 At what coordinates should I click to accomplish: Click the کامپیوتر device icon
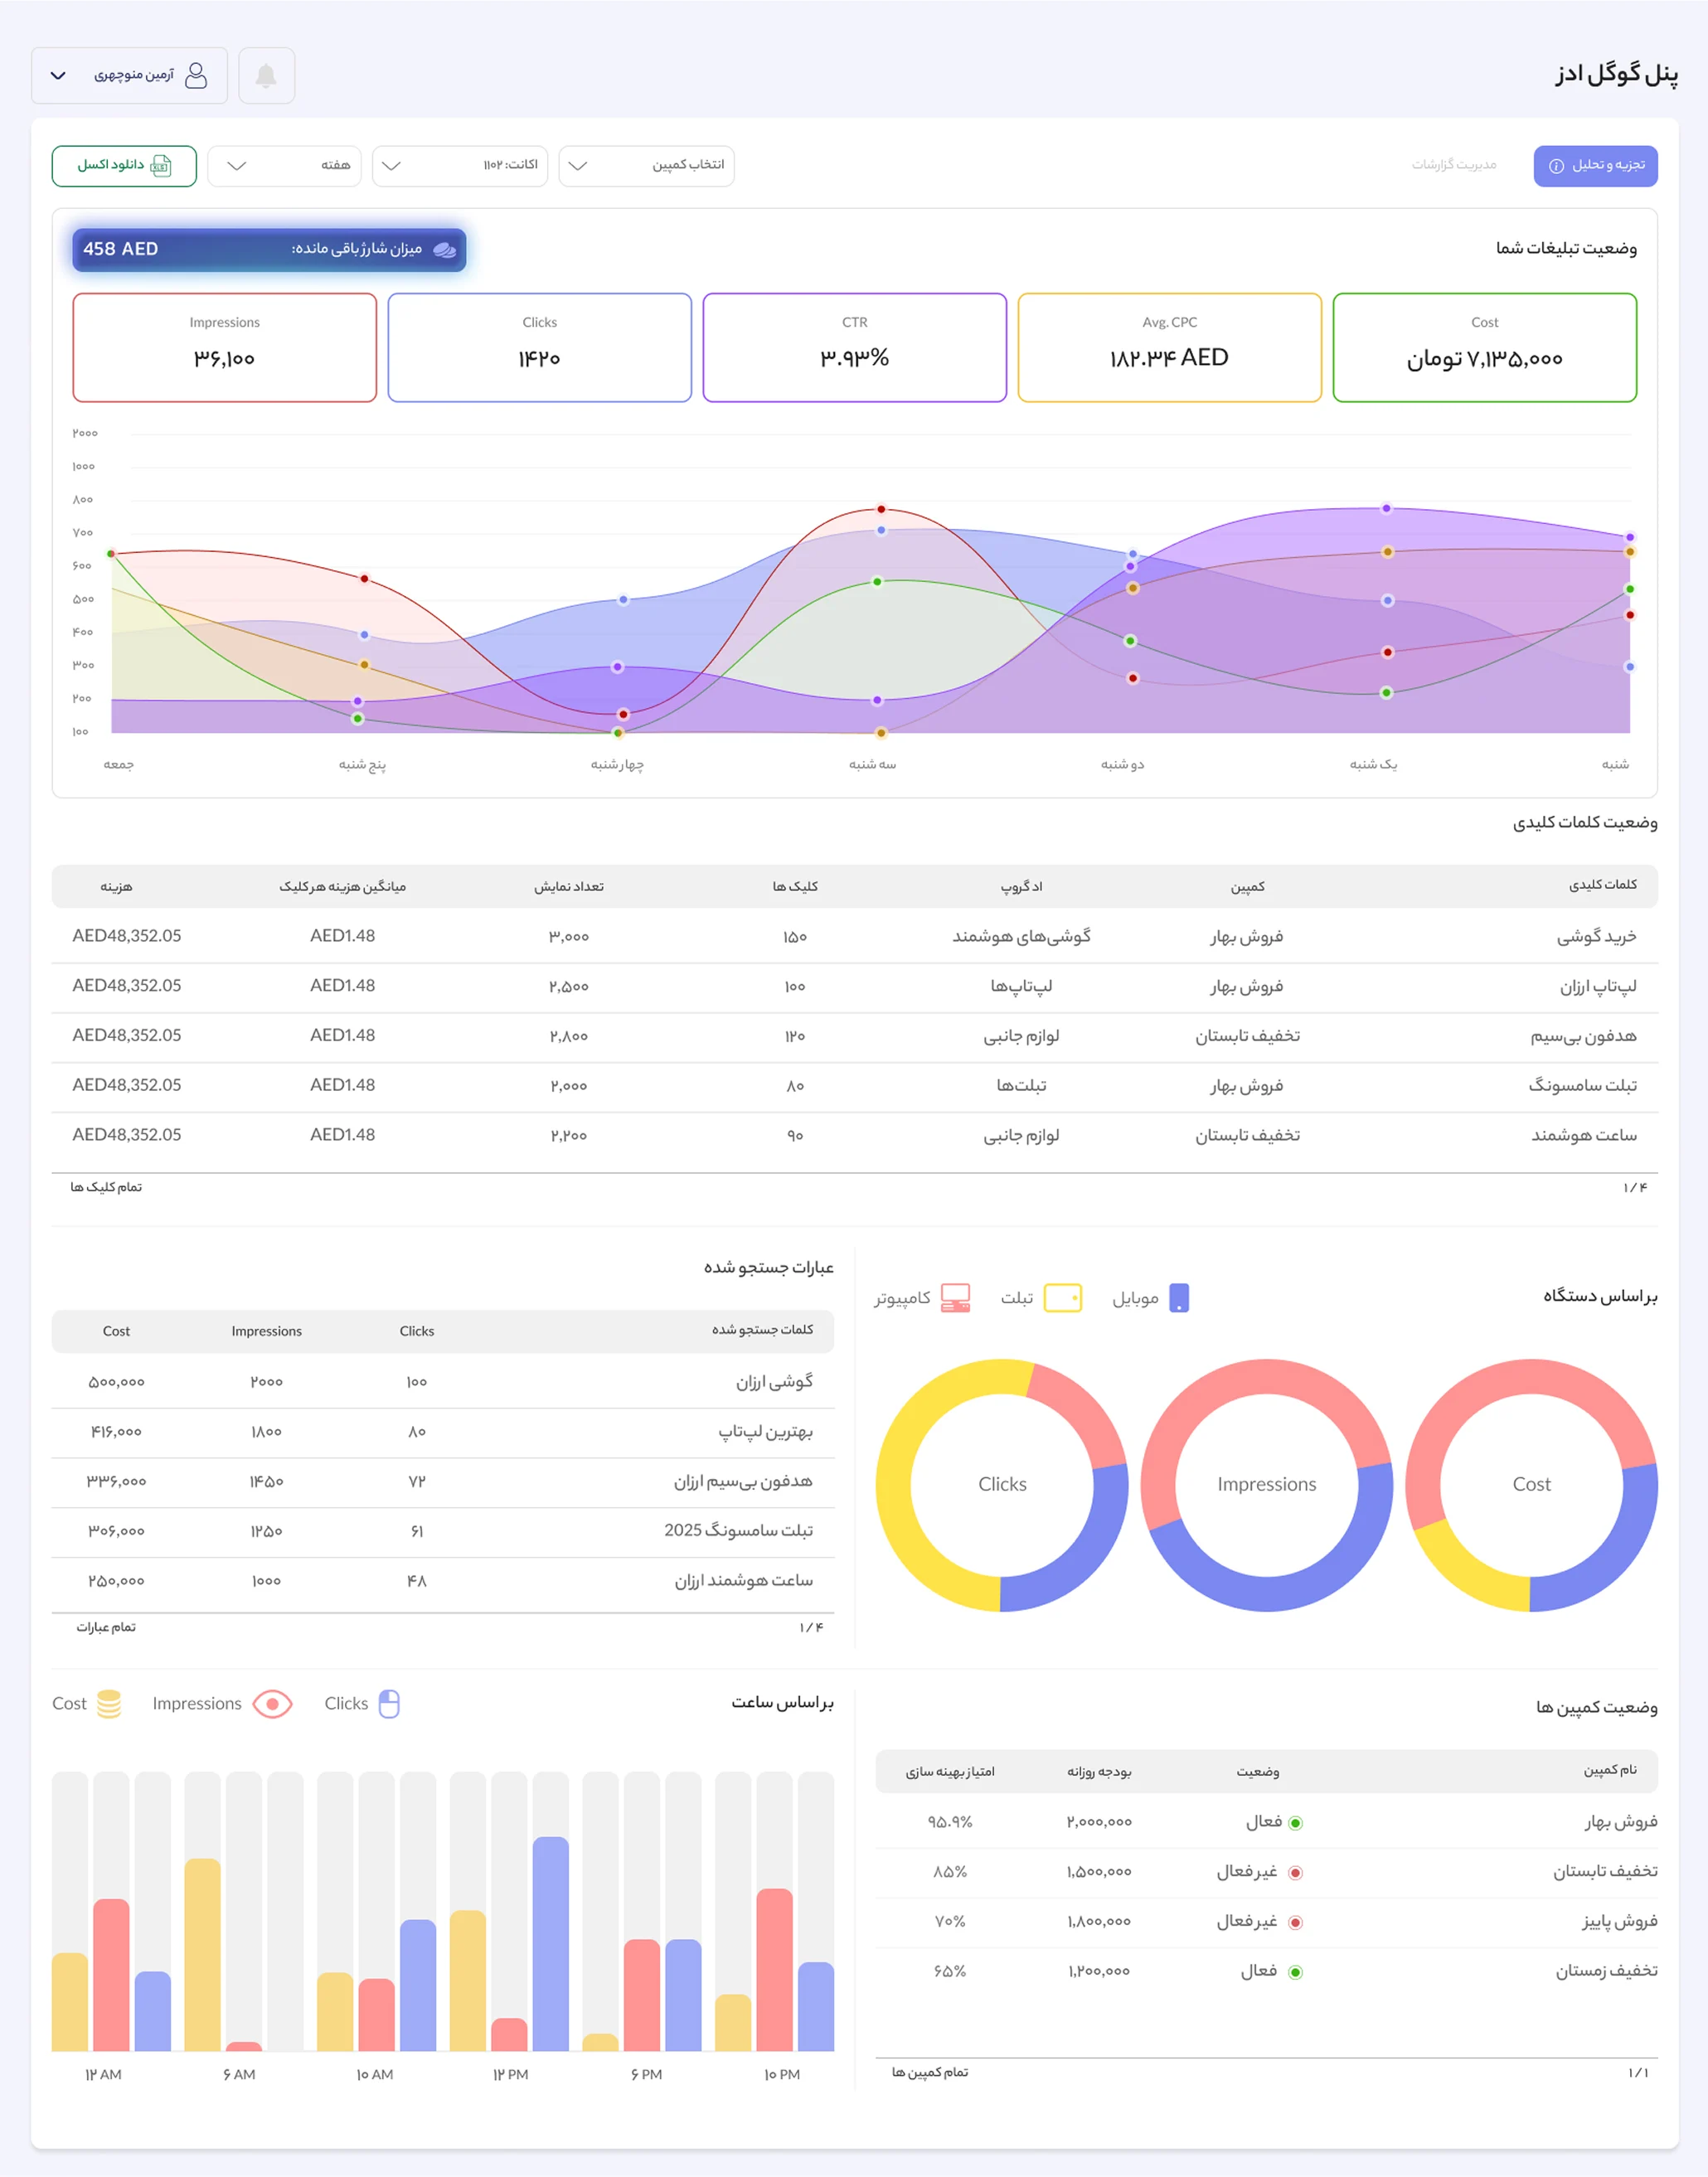955,1298
